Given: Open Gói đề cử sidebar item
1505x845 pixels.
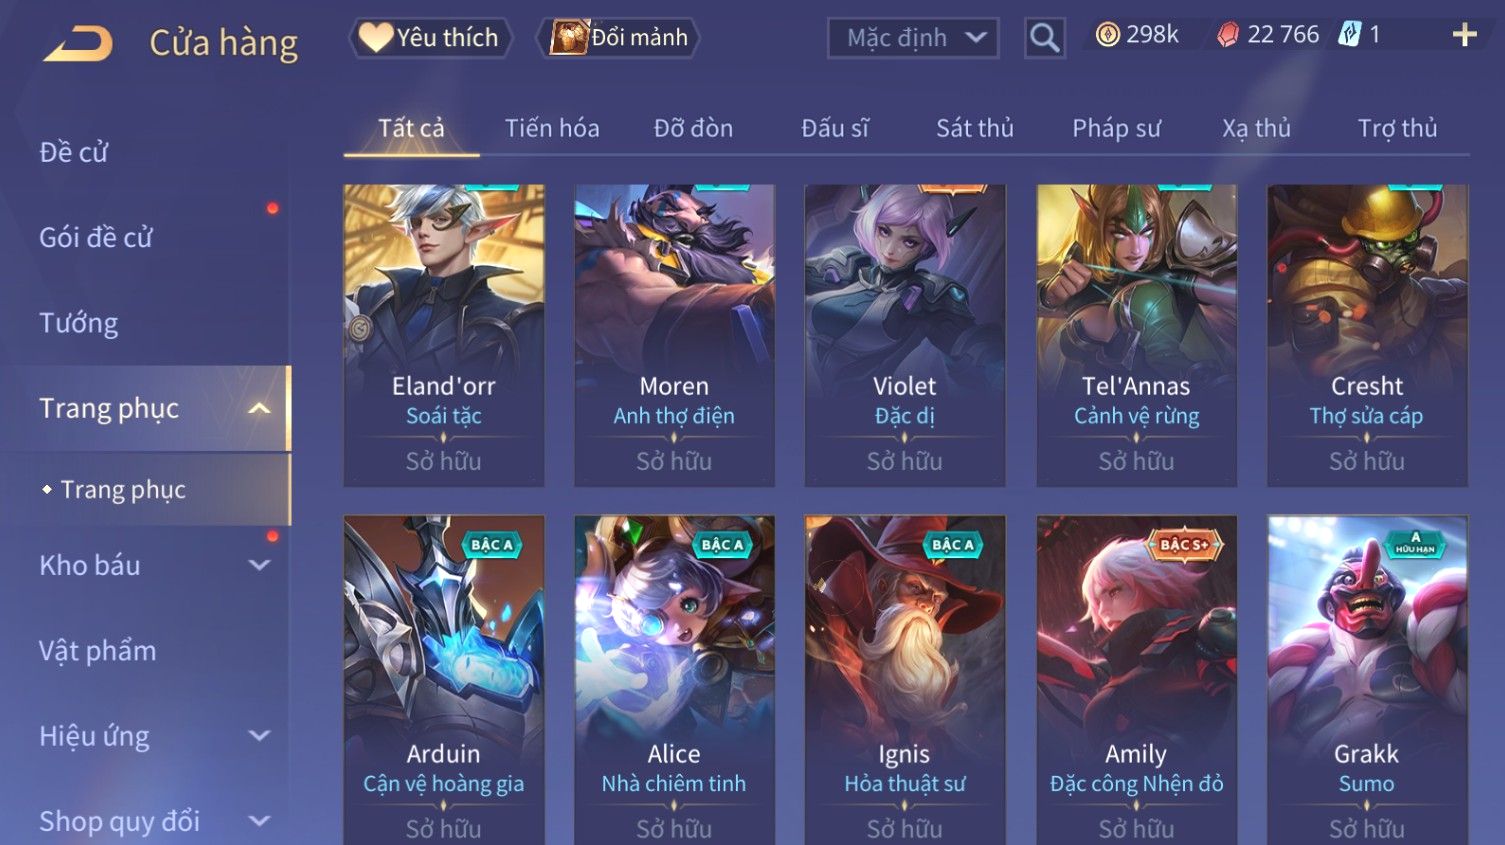Looking at the screenshot, I should click(x=96, y=238).
